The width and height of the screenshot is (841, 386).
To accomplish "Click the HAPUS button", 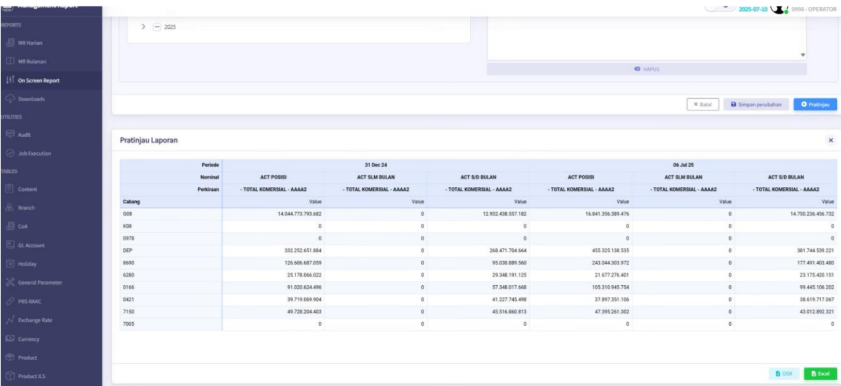I will 646,69.
